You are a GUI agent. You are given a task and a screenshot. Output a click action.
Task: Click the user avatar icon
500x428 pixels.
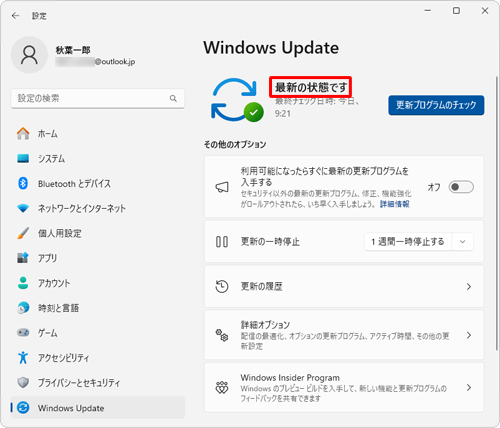coord(29,55)
